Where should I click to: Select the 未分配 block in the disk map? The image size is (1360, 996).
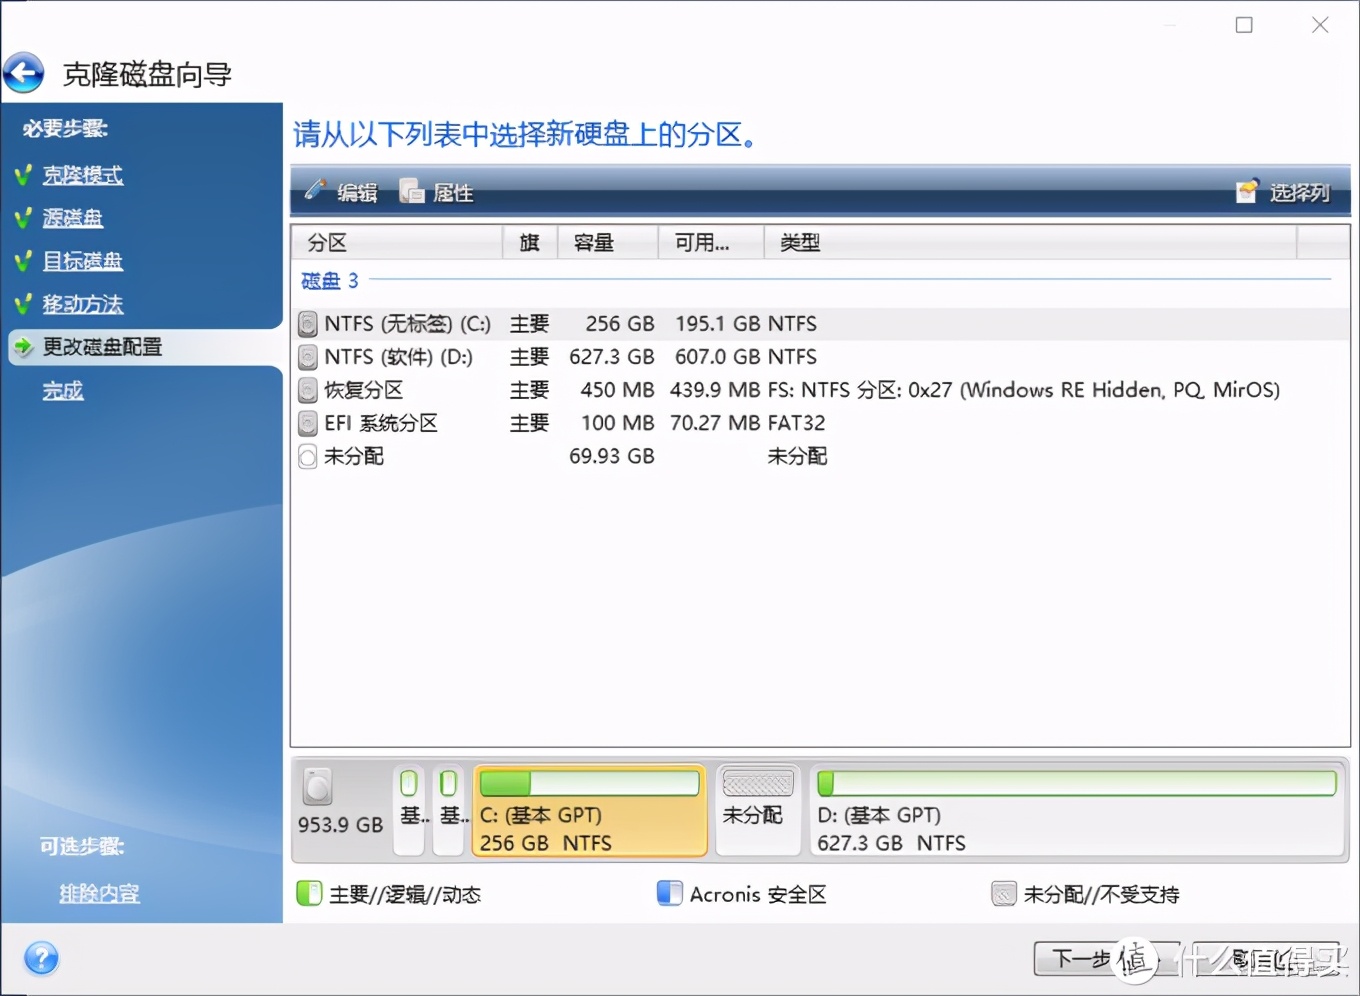point(757,810)
